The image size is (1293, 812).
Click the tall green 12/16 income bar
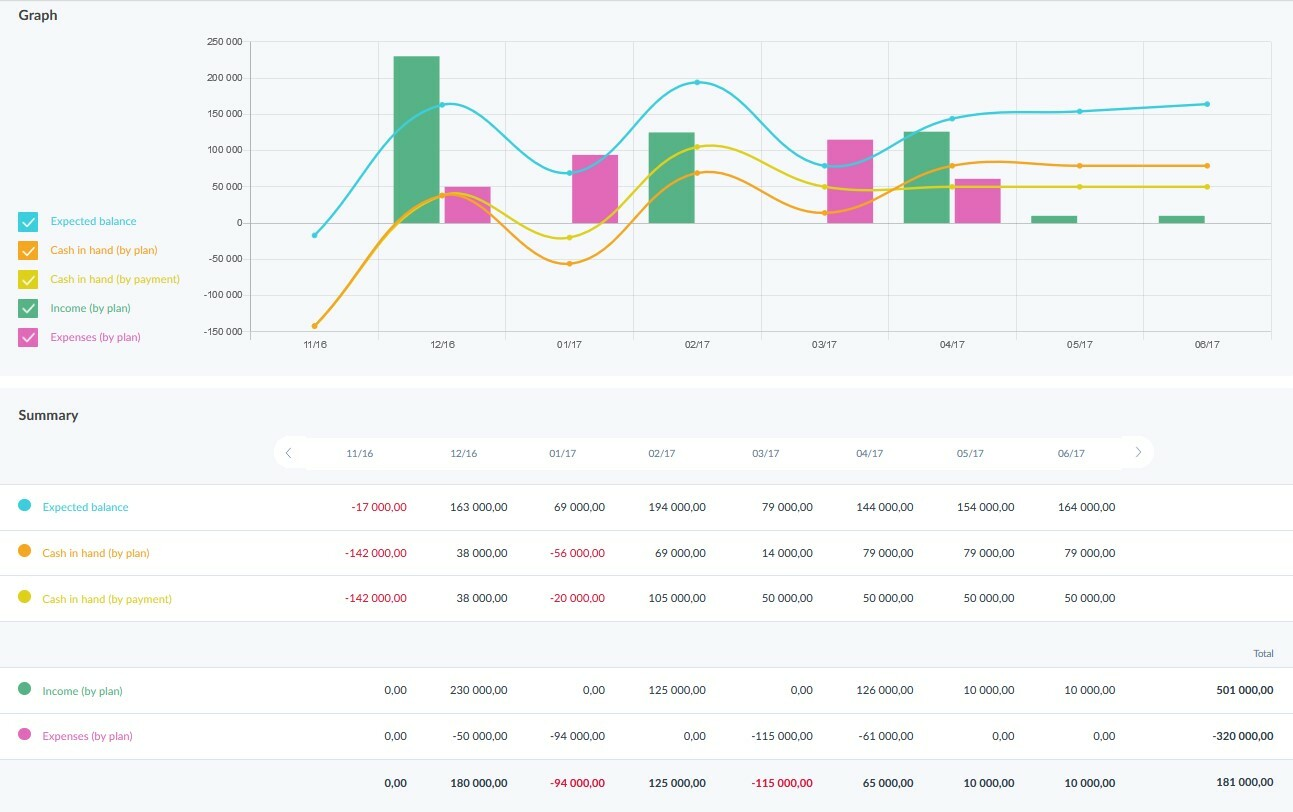(416, 140)
